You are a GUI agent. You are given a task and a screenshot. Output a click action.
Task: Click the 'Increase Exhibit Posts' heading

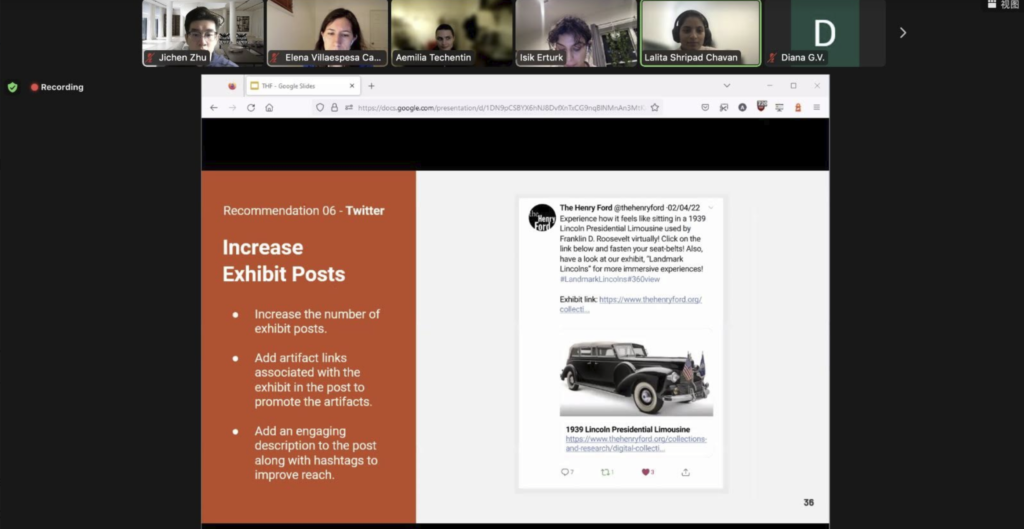pos(283,260)
